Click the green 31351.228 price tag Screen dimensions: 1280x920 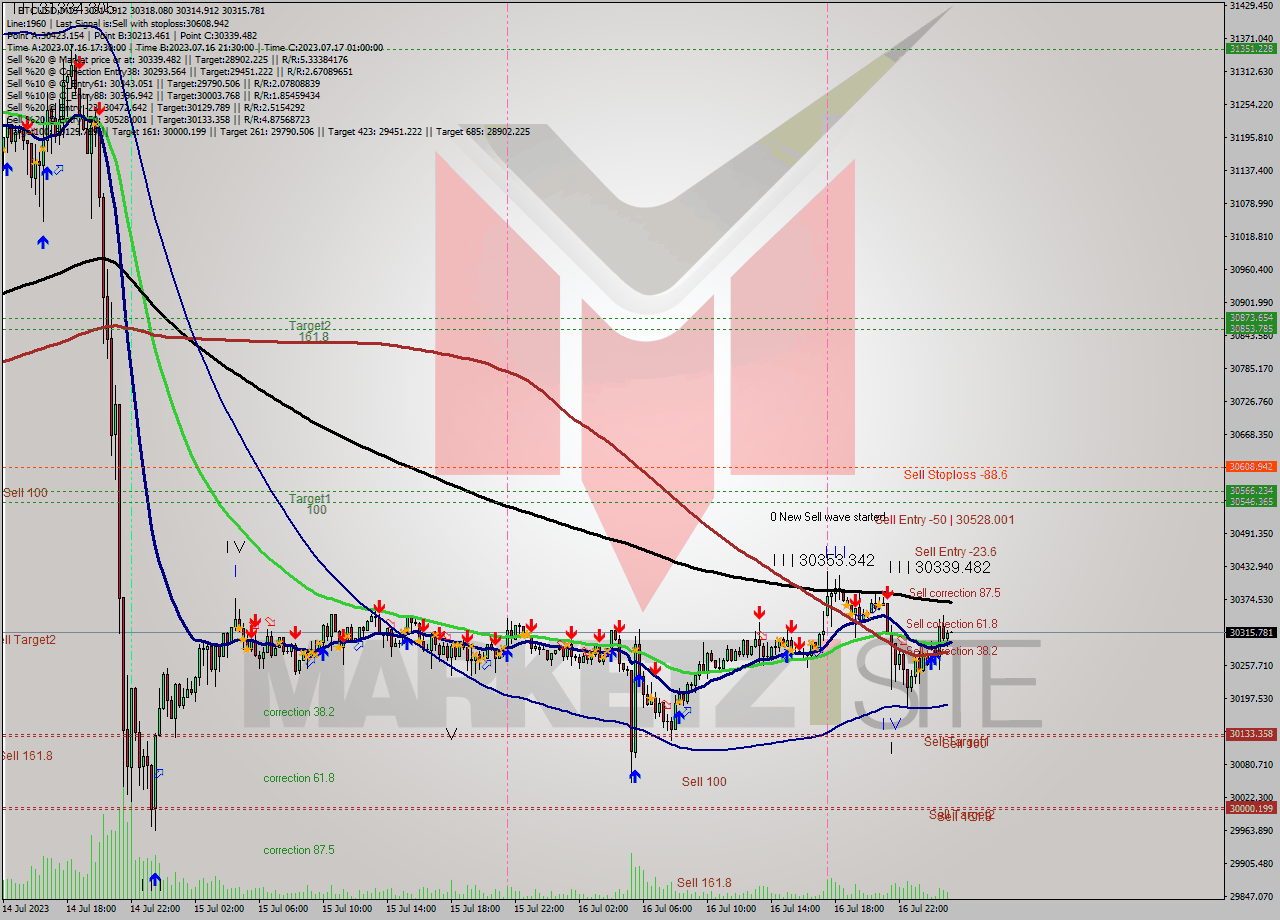[x=1251, y=48]
